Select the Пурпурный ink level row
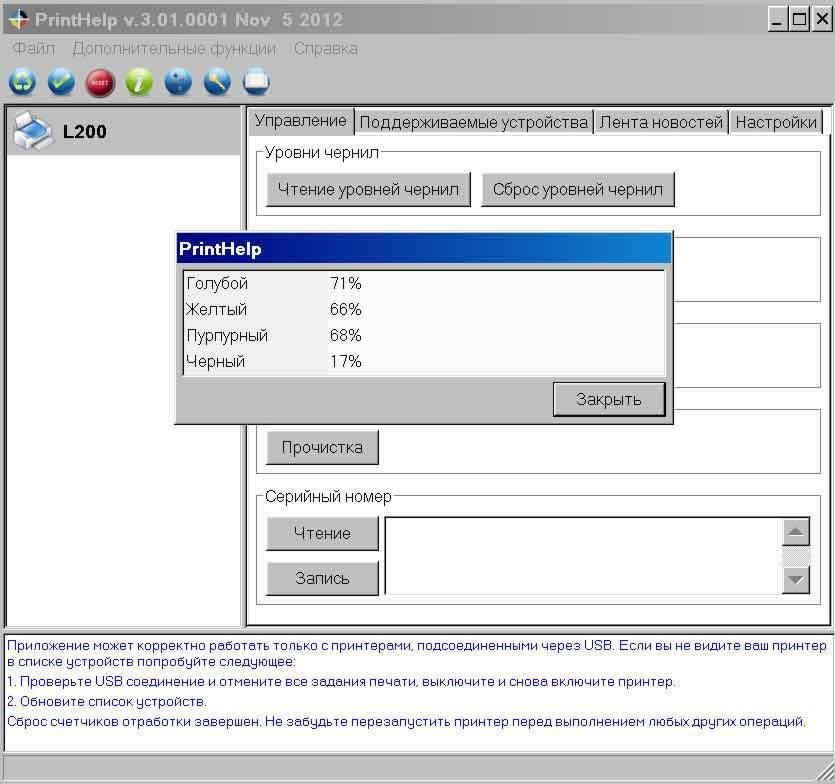The image size is (835, 784). point(424,336)
